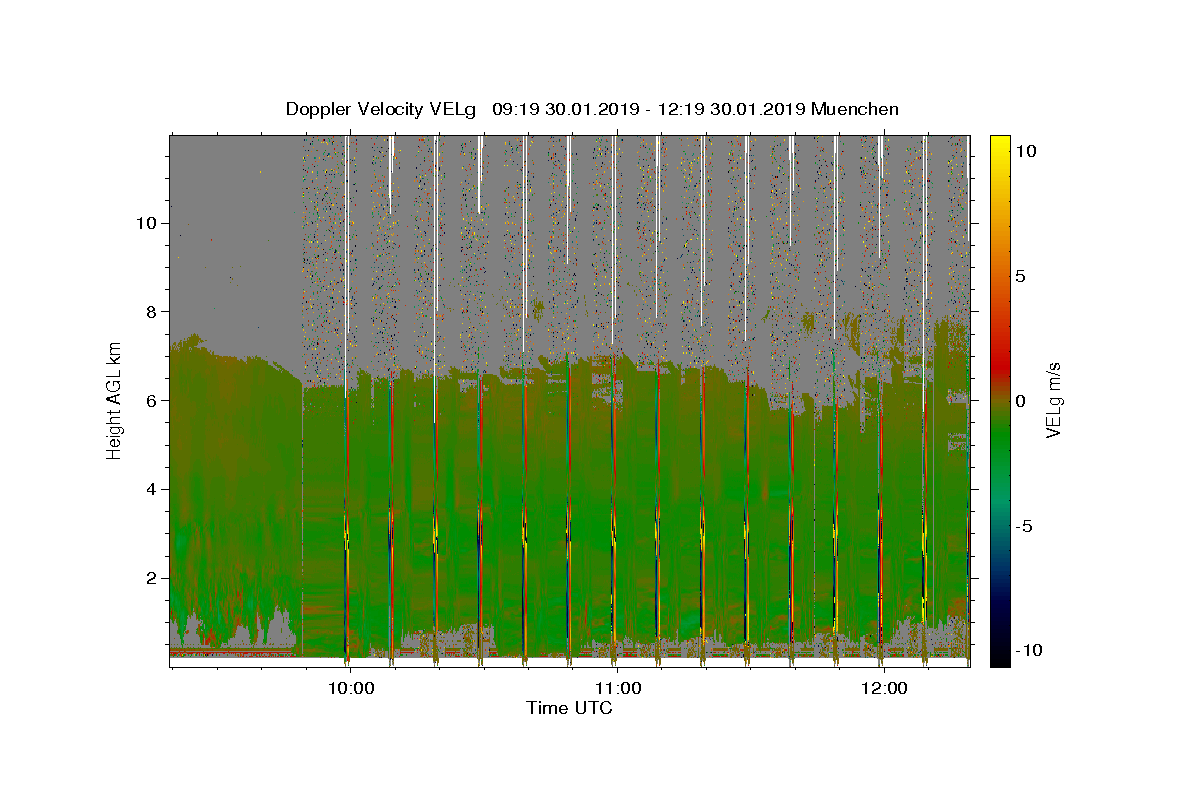
Task: Click the colorbar value label 5
Action: [1020, 276]
